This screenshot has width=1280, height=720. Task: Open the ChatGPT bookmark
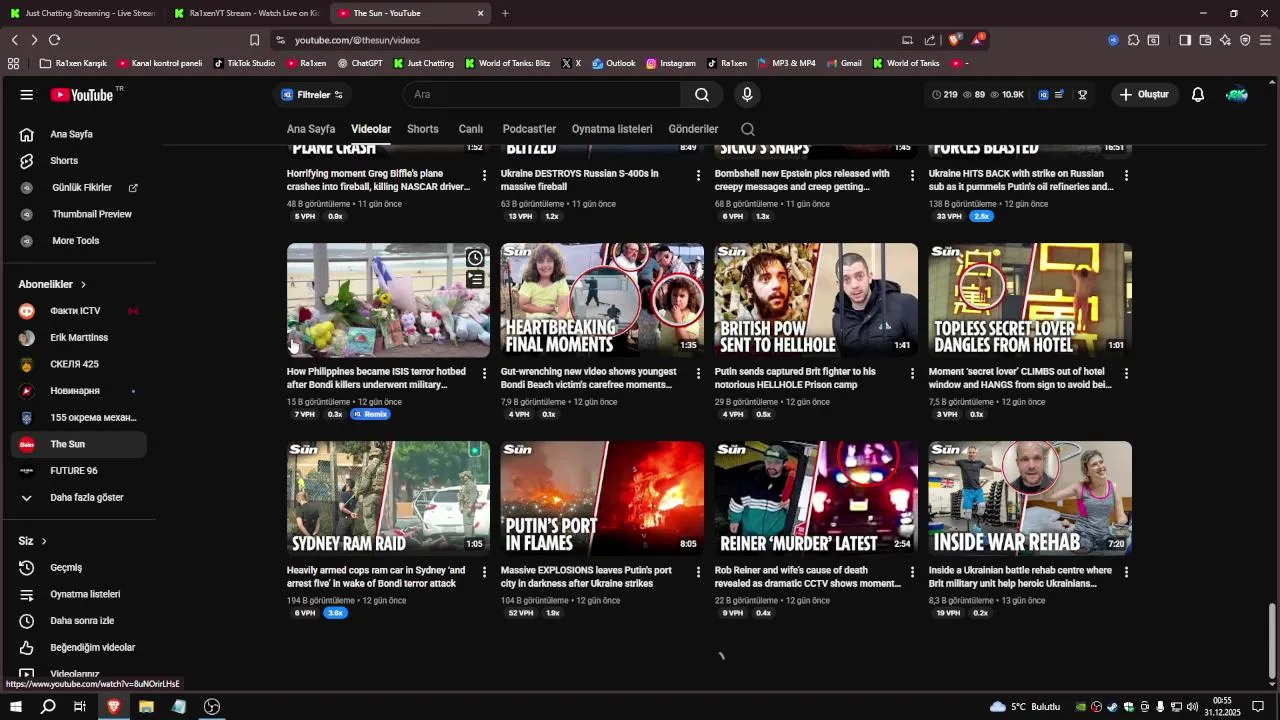(360, 63)
